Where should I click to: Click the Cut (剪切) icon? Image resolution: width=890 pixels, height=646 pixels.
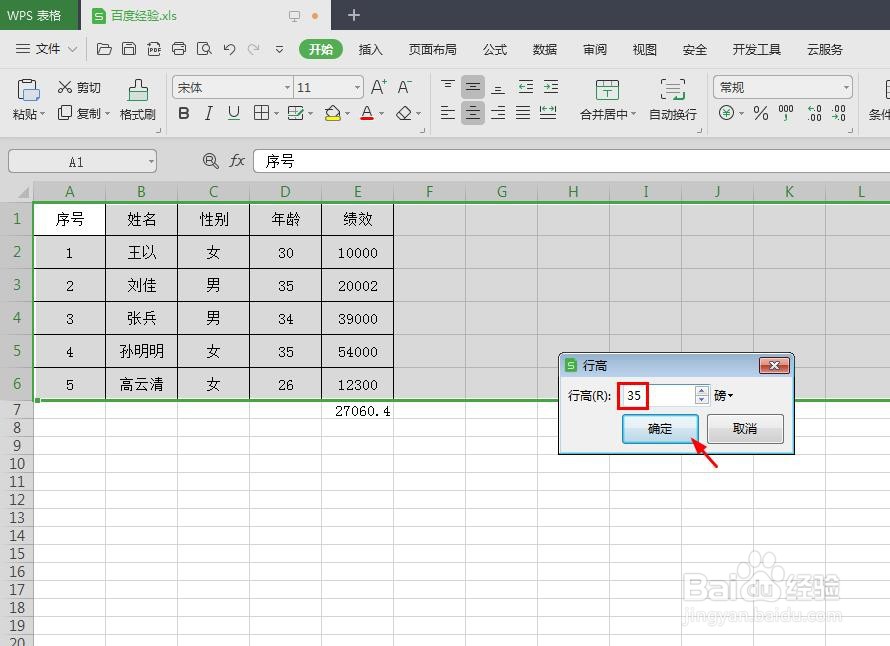(x=63, y=86)
